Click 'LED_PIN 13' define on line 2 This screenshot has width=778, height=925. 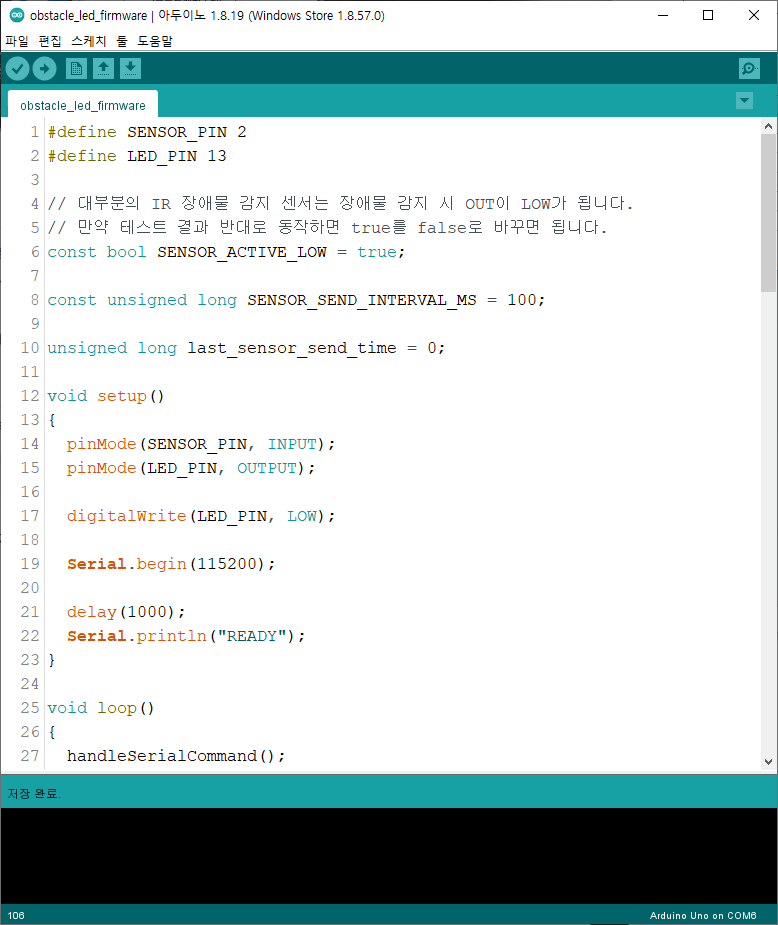click(x=176, y=156)
